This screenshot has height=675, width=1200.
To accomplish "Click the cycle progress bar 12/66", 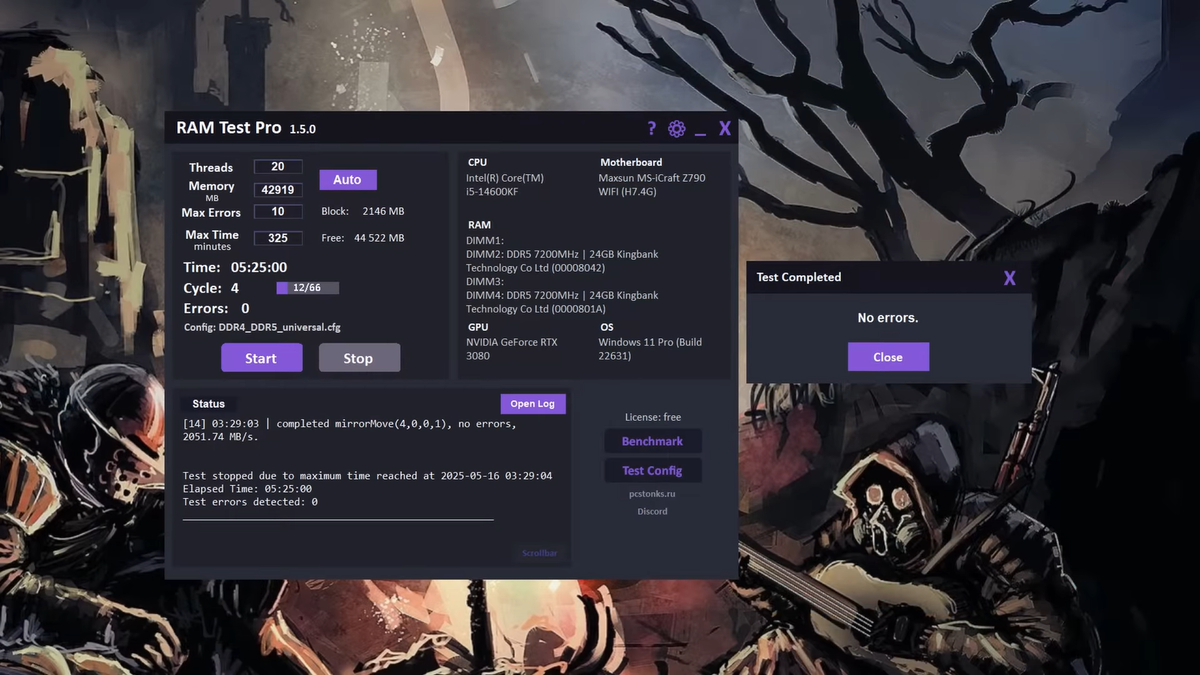I will (x=307, y=288).
